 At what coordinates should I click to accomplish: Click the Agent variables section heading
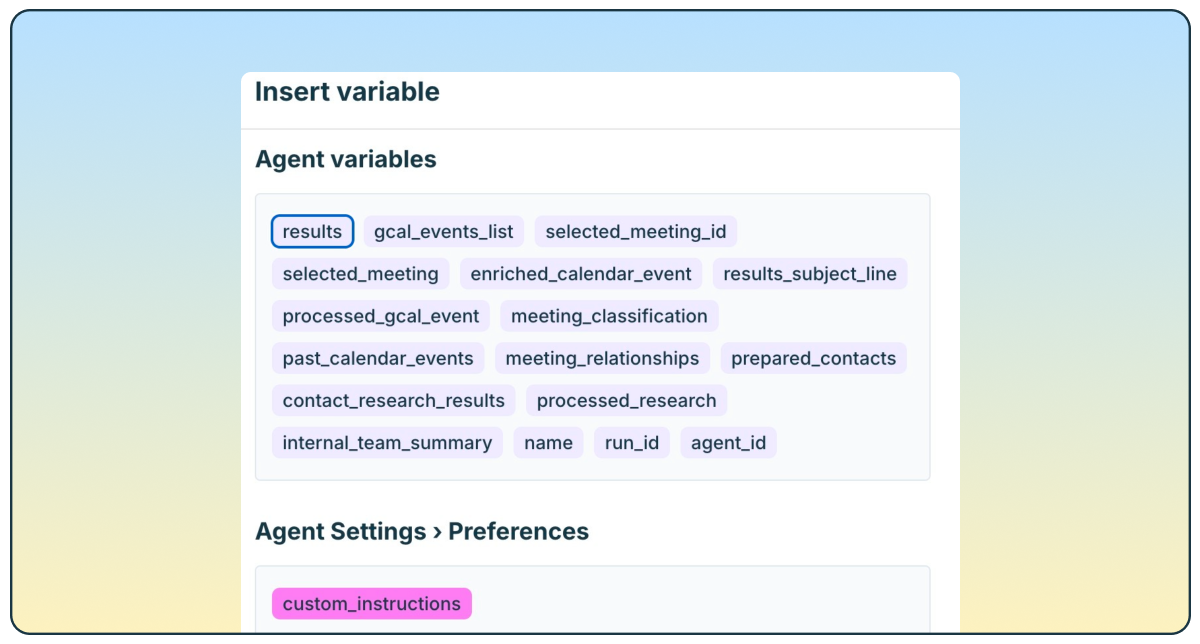[x=346, y=159]
